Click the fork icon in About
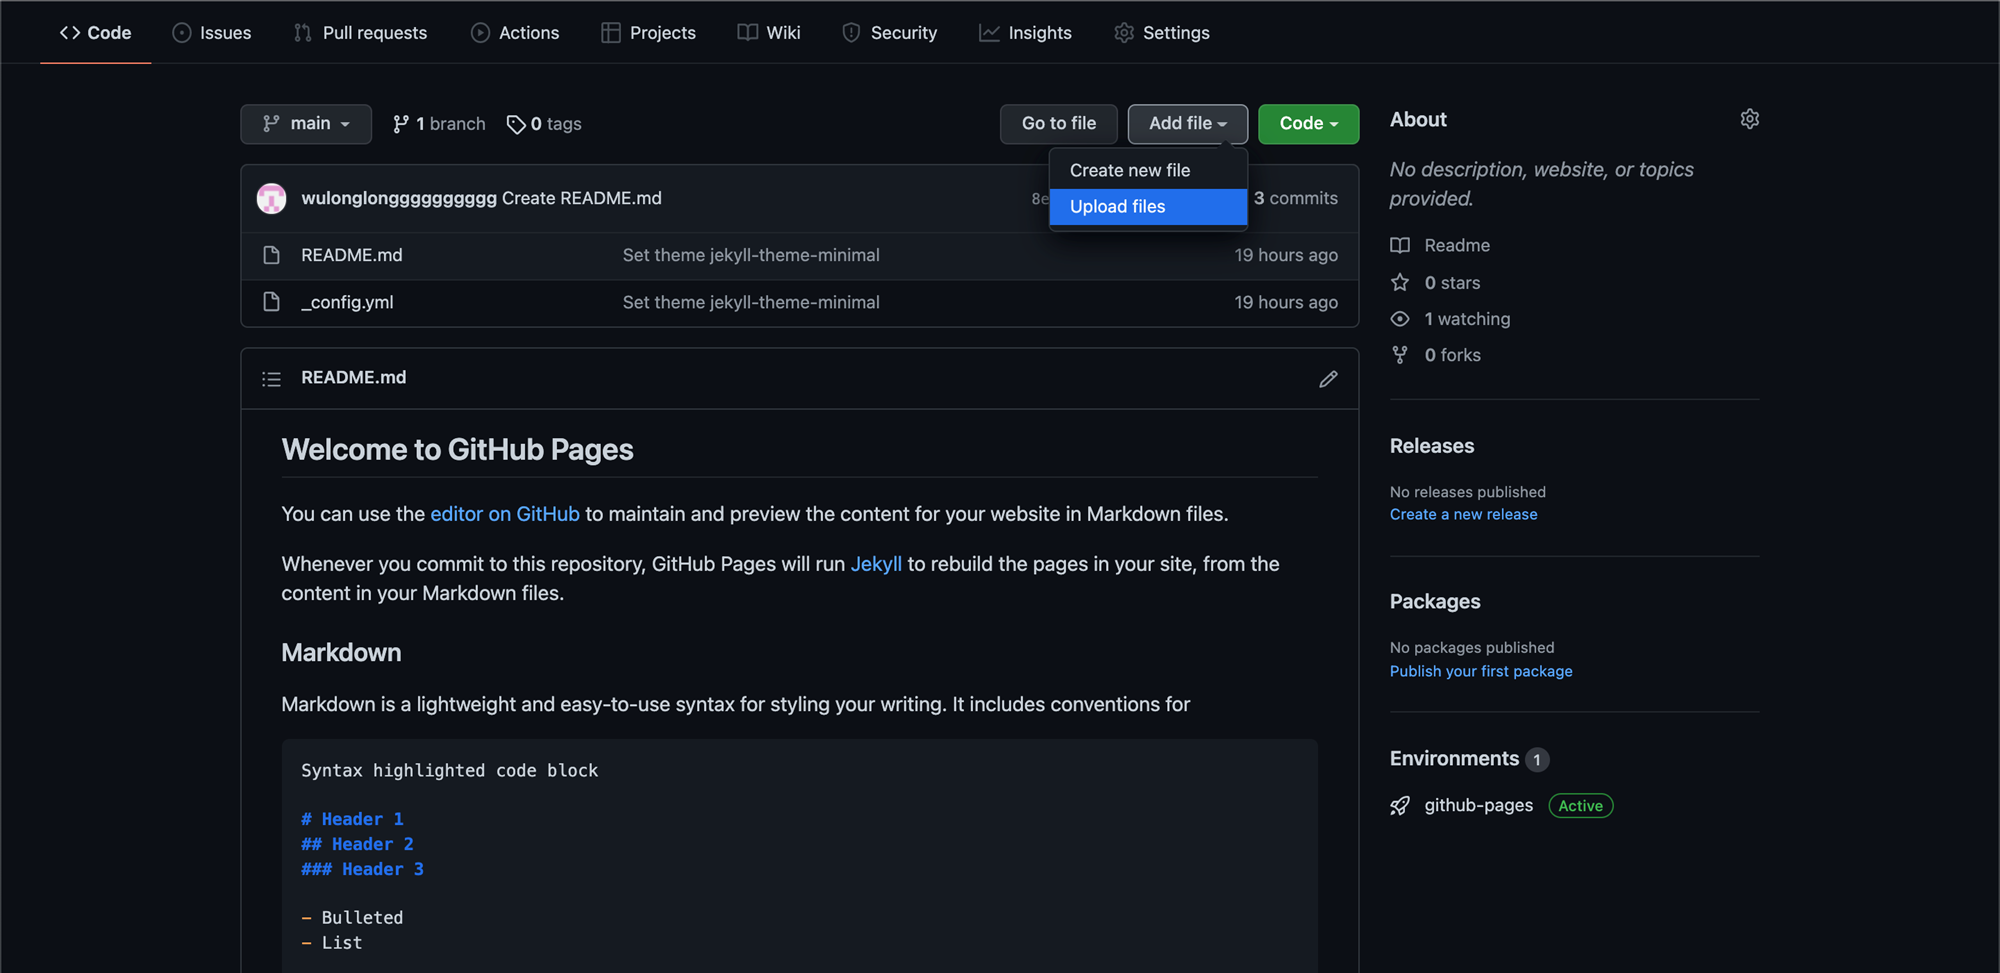 [x=1400, y=355]
